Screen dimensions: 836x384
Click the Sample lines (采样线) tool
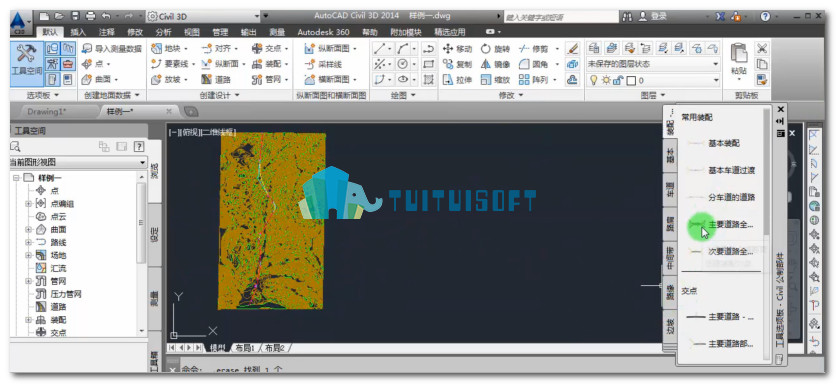(x=323, y=65)
